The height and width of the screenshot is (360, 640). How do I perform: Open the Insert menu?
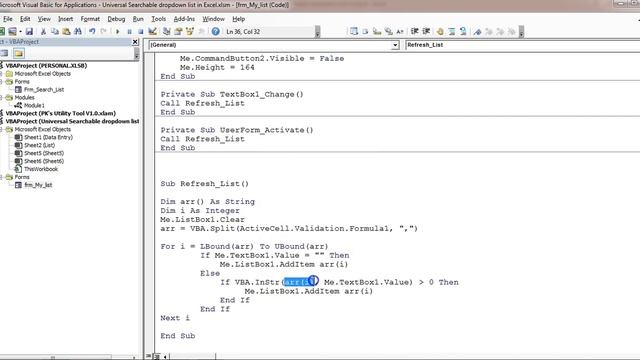65,19
